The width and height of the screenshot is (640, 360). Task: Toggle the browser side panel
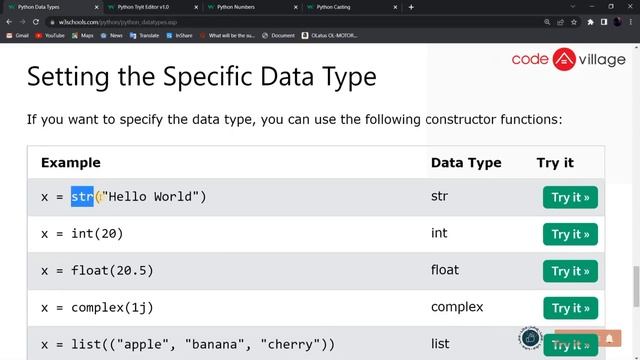click(604, 22)
